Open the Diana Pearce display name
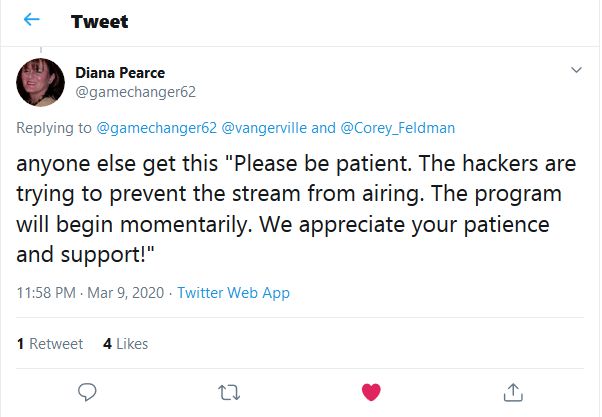Screen dimensions: 602x417 tap(120, 73)
